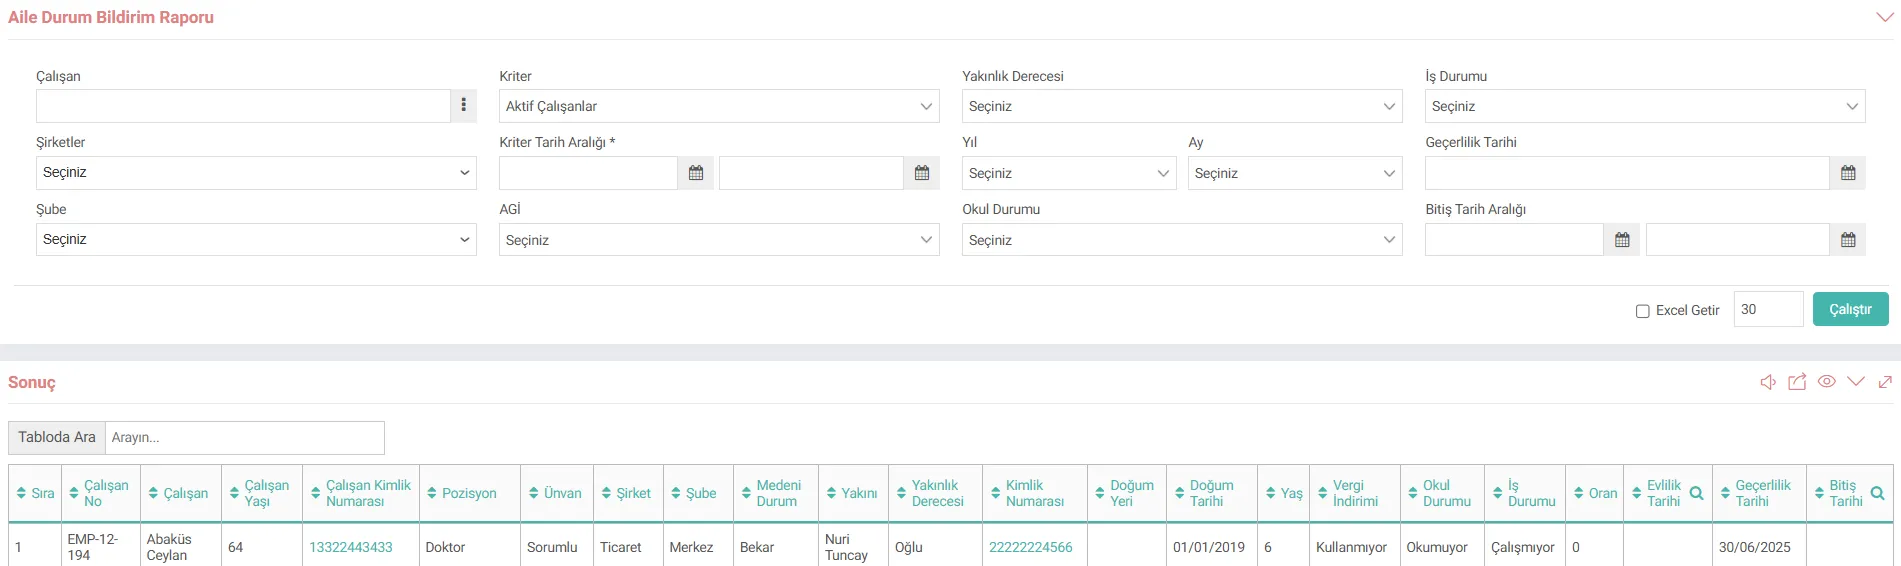Open calendar for Geçerlilik Tarihi field
1901x566 pixels.
[1847, 173]
